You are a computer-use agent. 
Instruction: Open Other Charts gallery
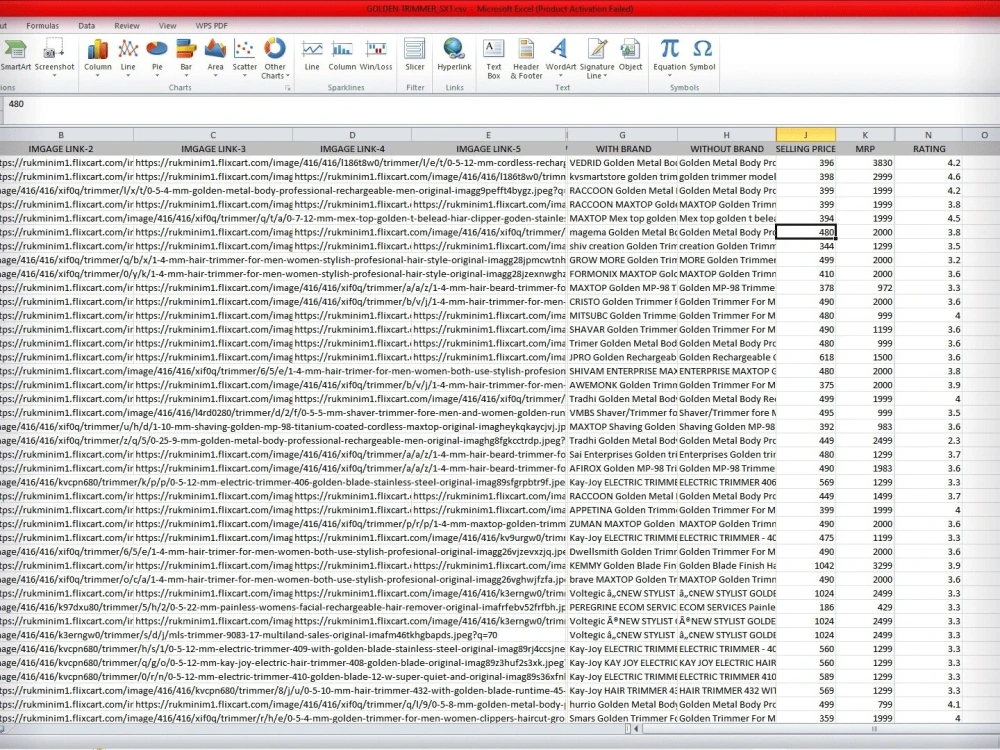click(x=275, y=57)
